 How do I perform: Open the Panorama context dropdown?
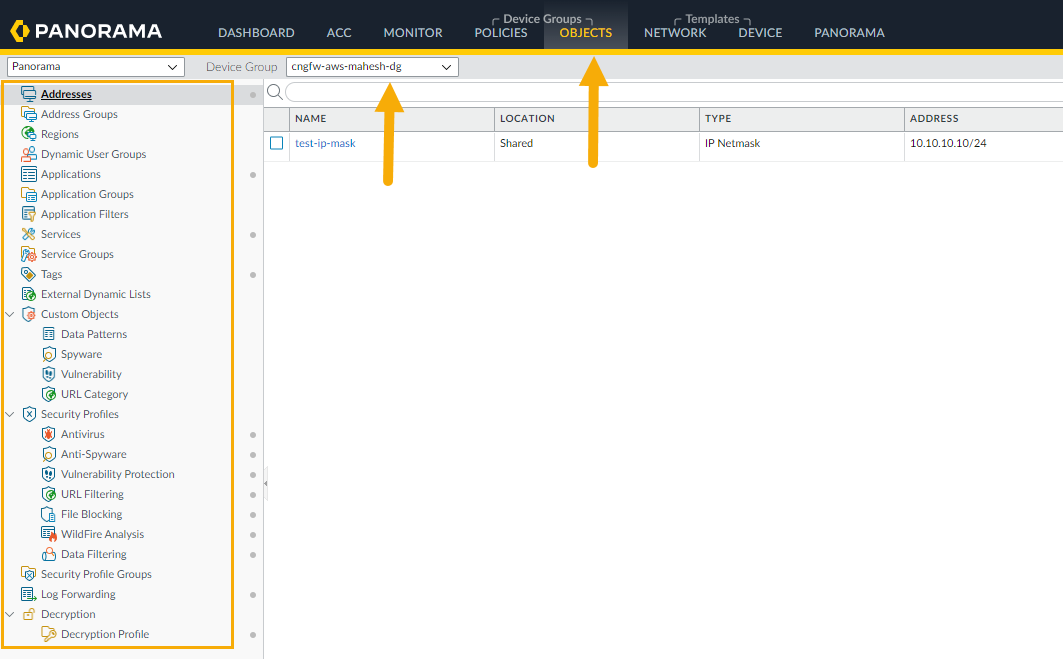[x=95, y=67]
